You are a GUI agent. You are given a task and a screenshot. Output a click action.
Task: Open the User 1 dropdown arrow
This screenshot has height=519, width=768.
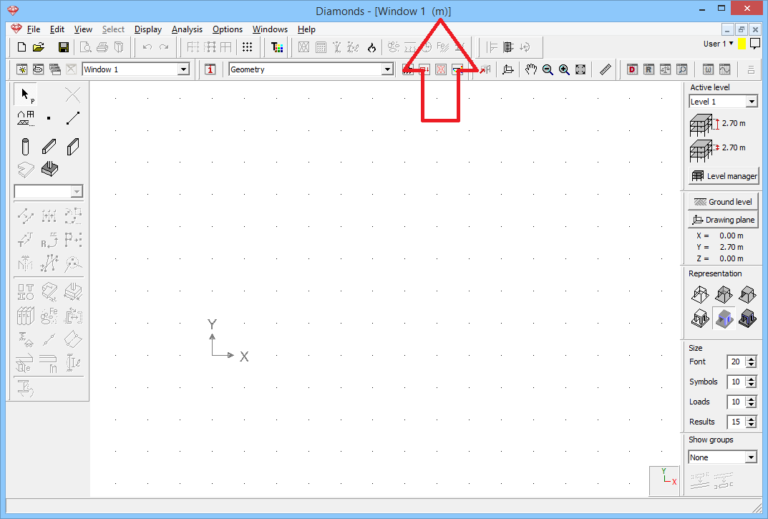(x=731, y=44)
